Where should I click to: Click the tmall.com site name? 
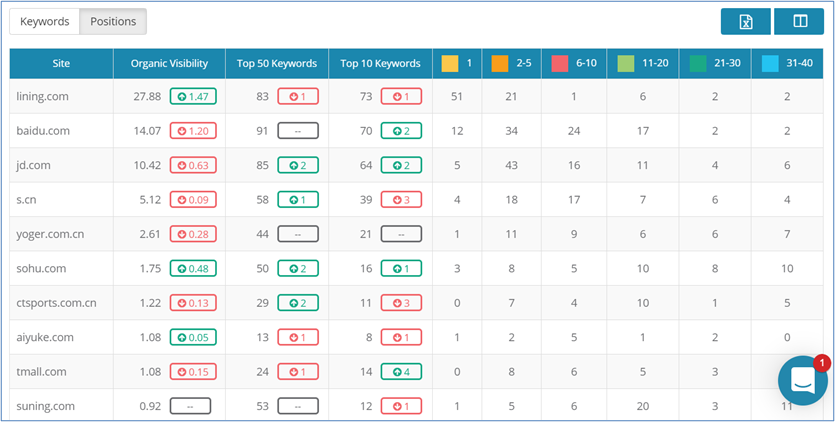tap(41, 371)
